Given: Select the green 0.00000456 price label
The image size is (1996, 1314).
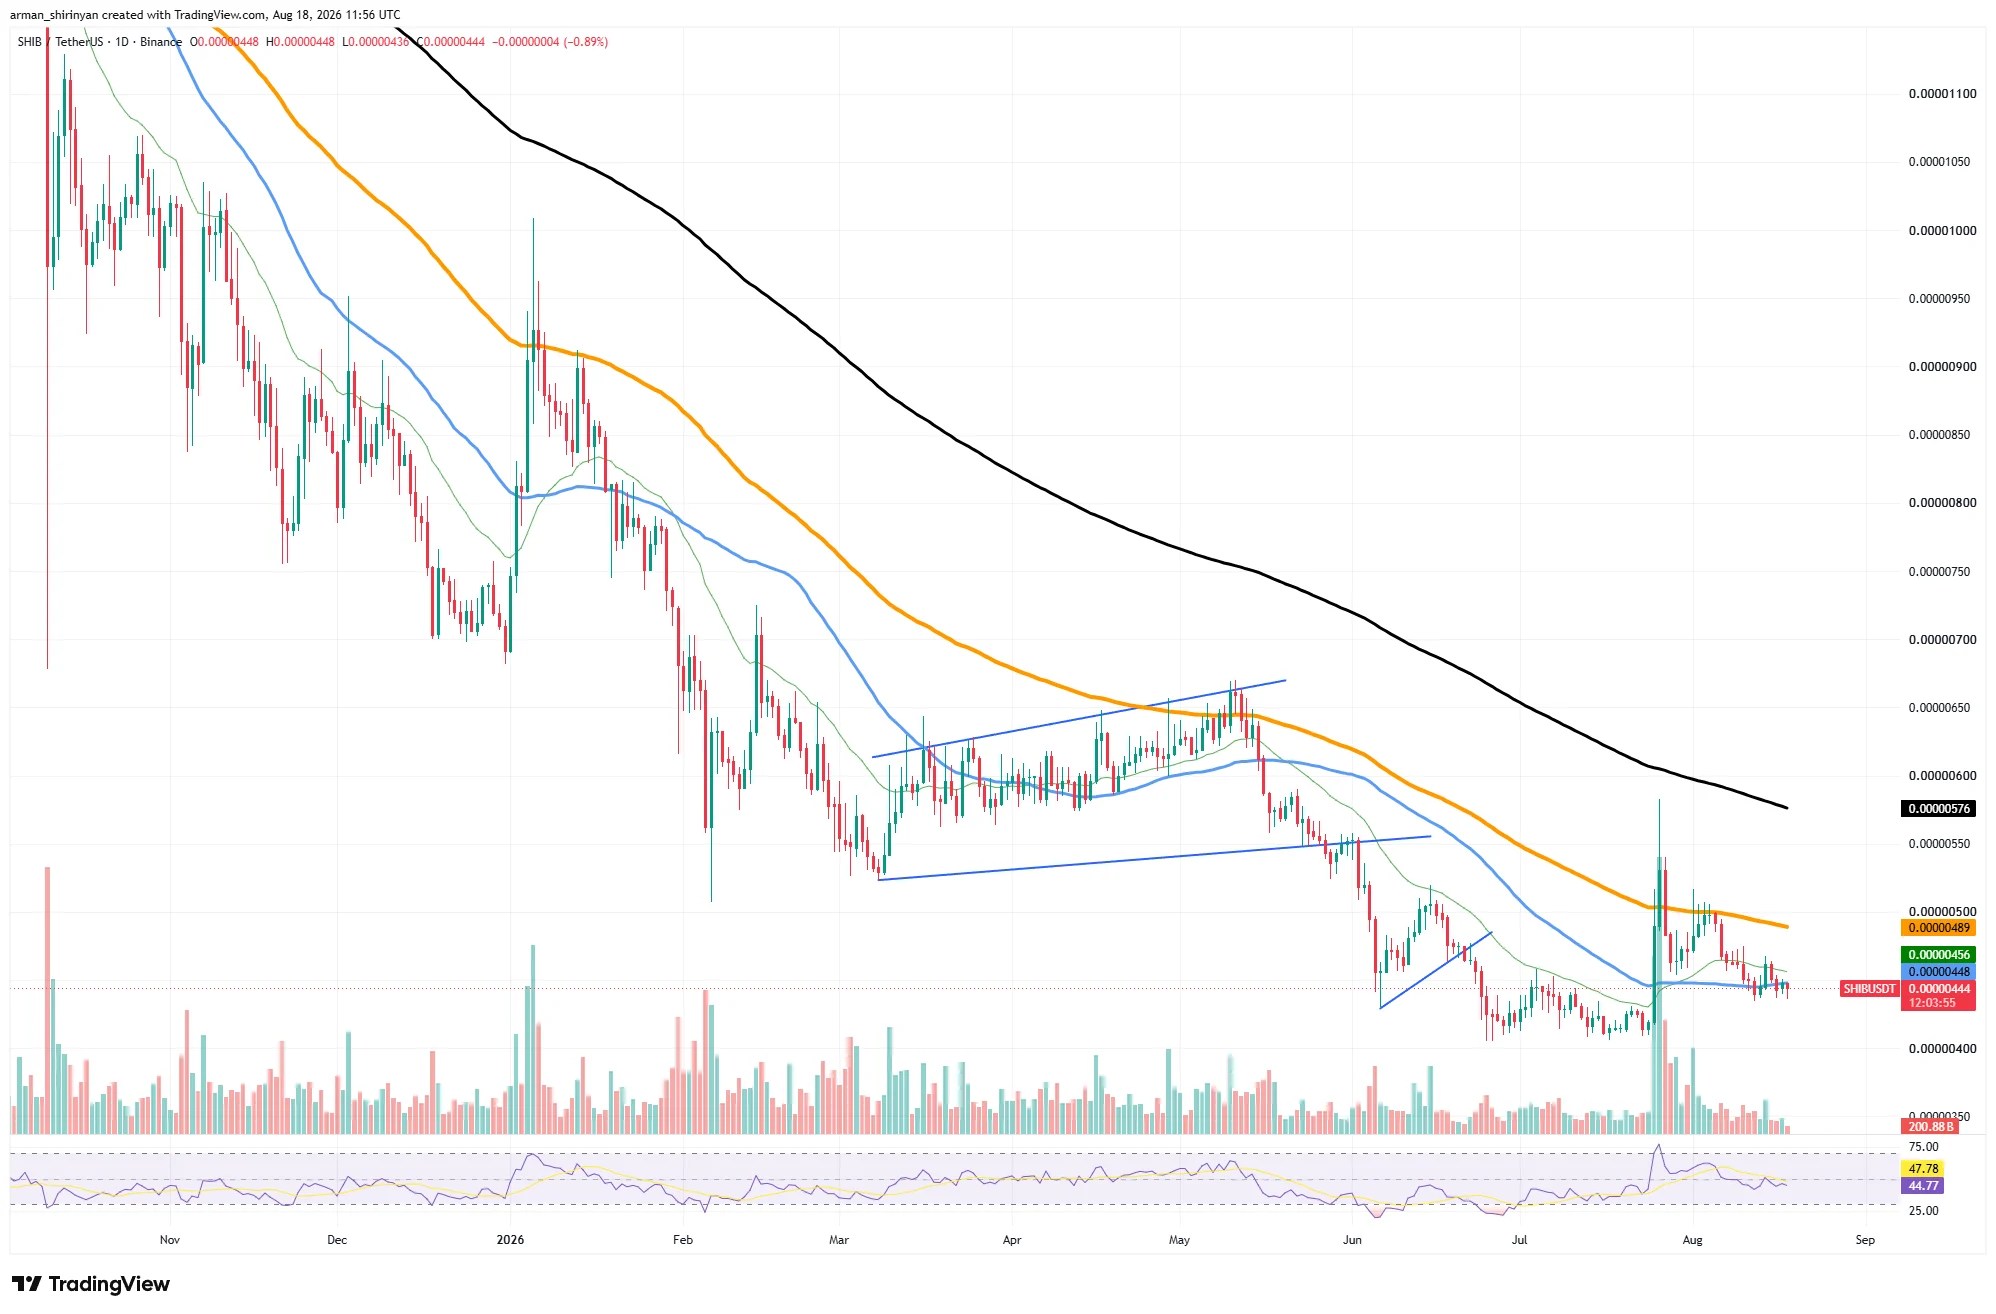Looking at the screenshot, I should (x=1938, y=955).
